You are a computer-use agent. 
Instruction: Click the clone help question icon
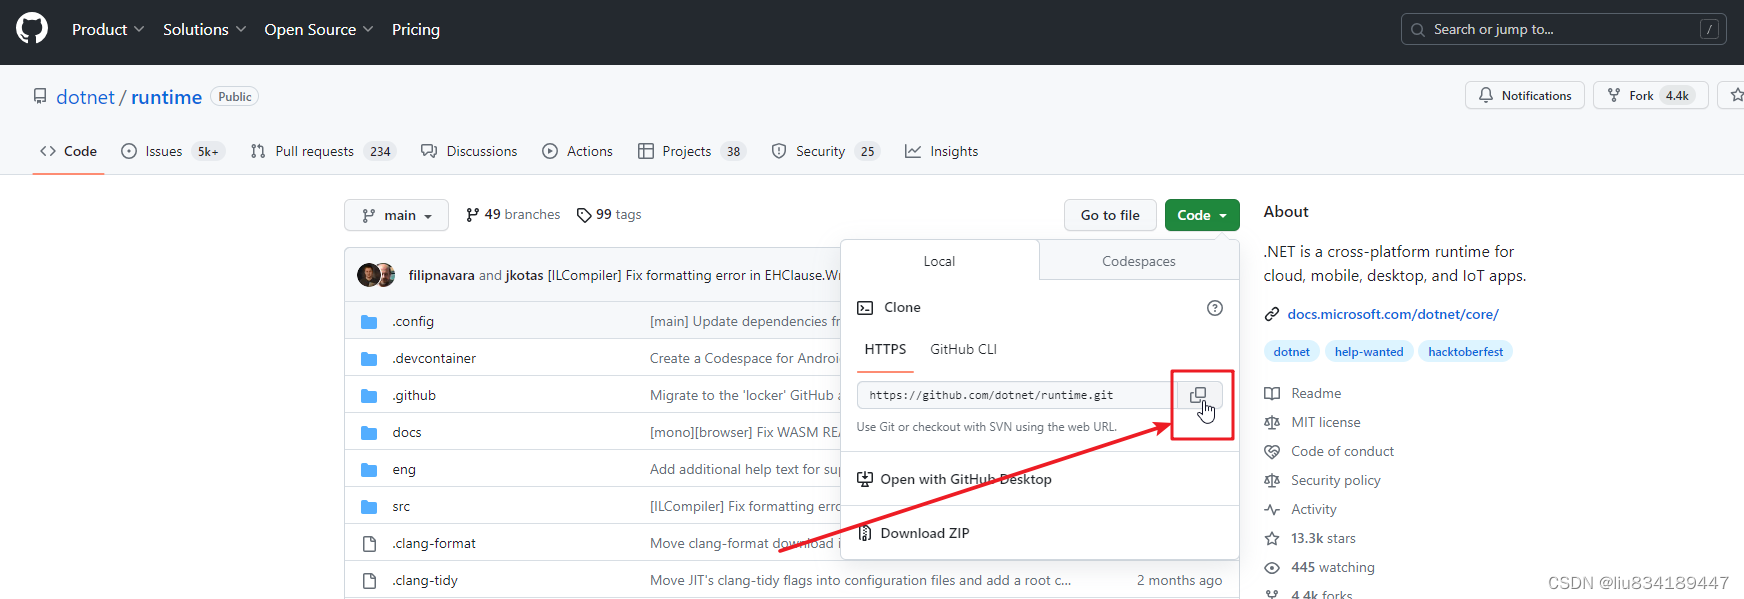point(1214,308)
